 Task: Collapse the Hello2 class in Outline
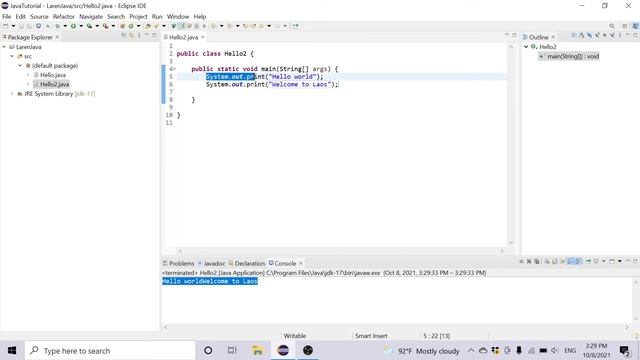click(x=526, y=47)
